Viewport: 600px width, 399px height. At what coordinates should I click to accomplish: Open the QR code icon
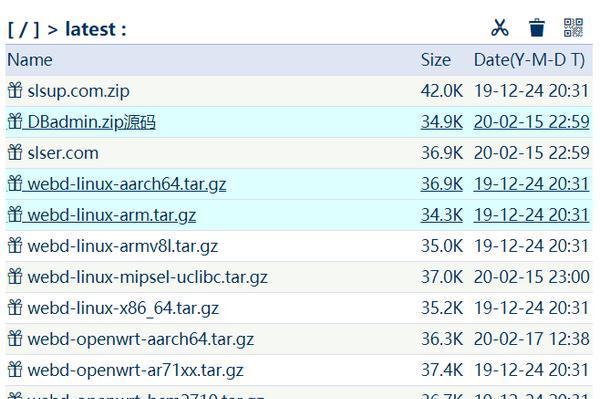tap(573, 28)
